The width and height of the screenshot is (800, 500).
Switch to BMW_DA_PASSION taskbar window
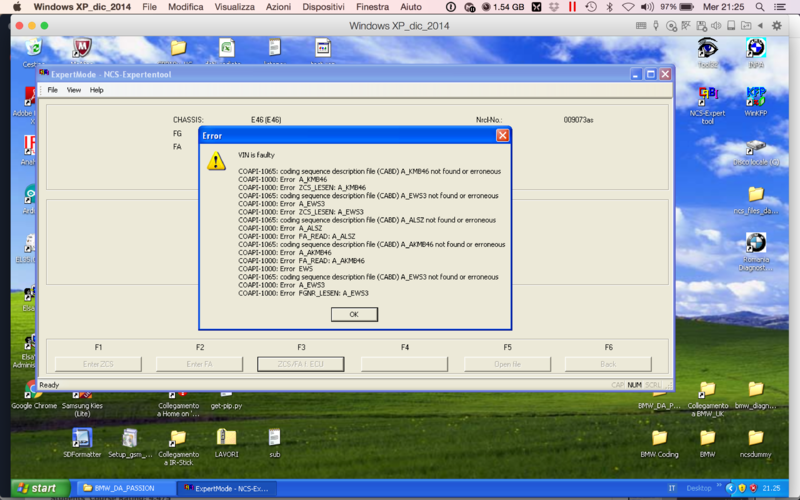tap(126, 488)
